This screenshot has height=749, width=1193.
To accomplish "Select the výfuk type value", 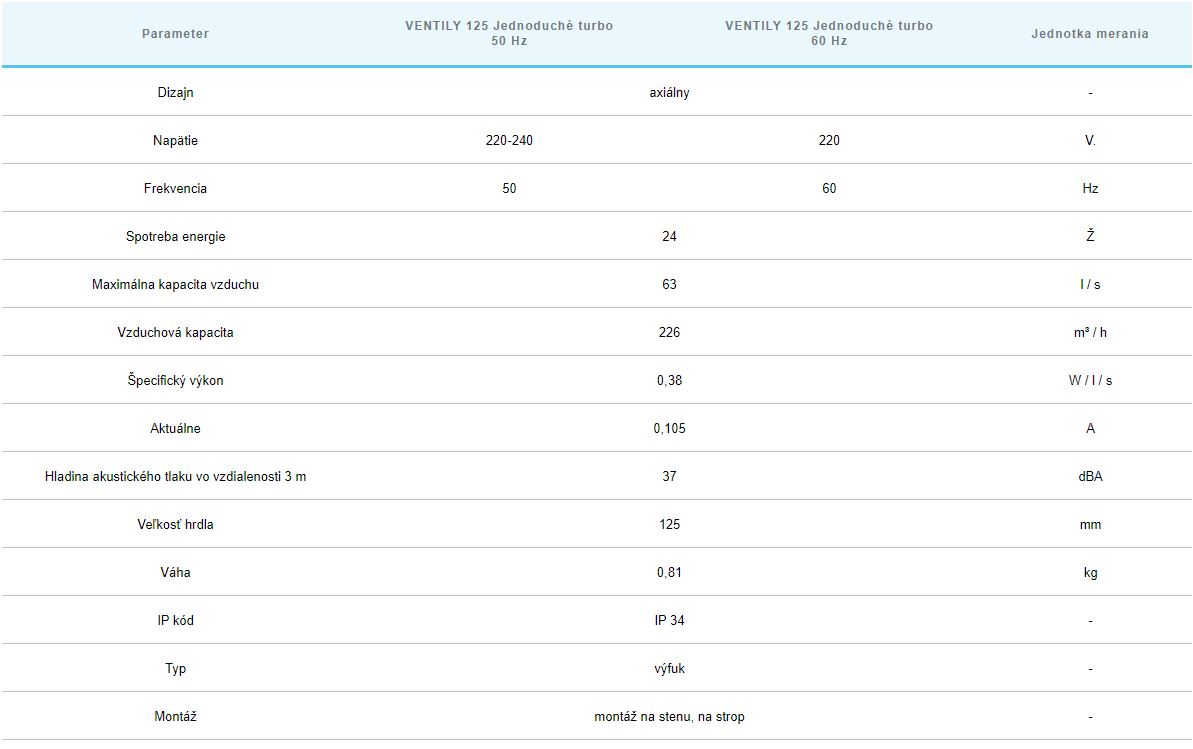I will click(x=669, y=669).
